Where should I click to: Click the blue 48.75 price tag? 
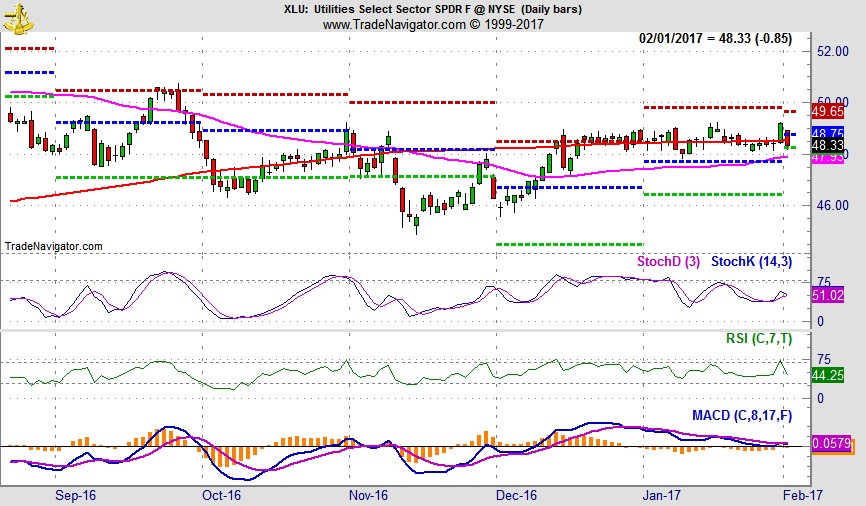828,134
